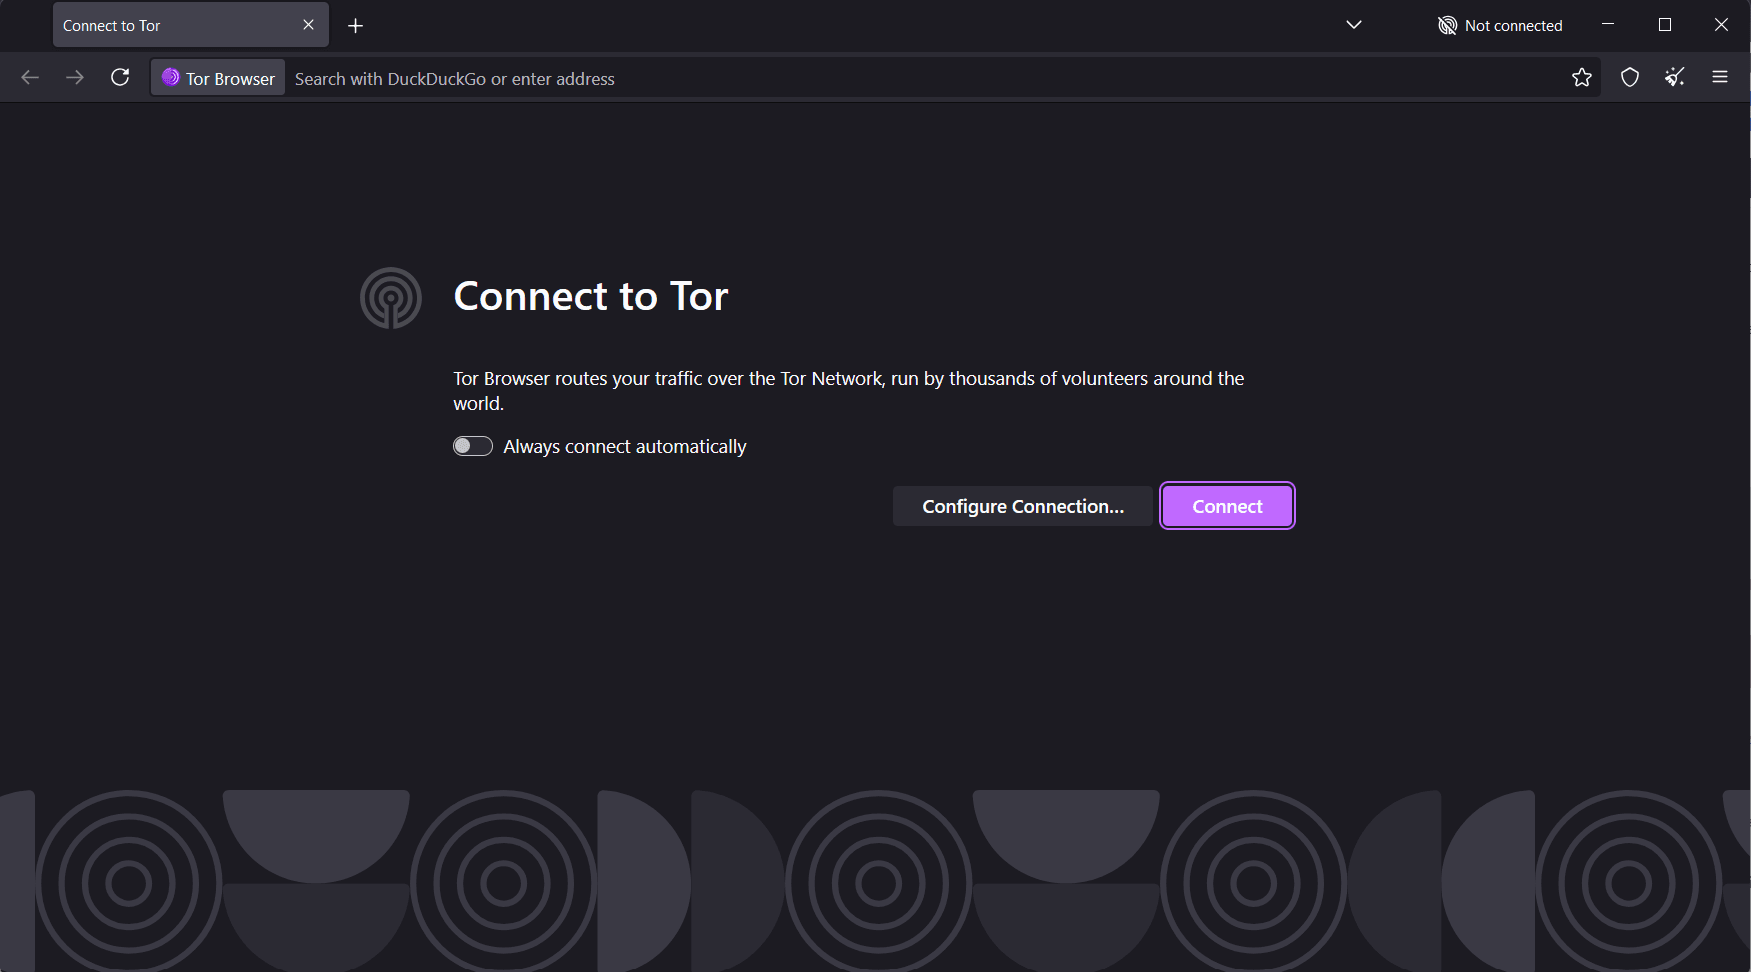Open a new tab with plus button

355,26
